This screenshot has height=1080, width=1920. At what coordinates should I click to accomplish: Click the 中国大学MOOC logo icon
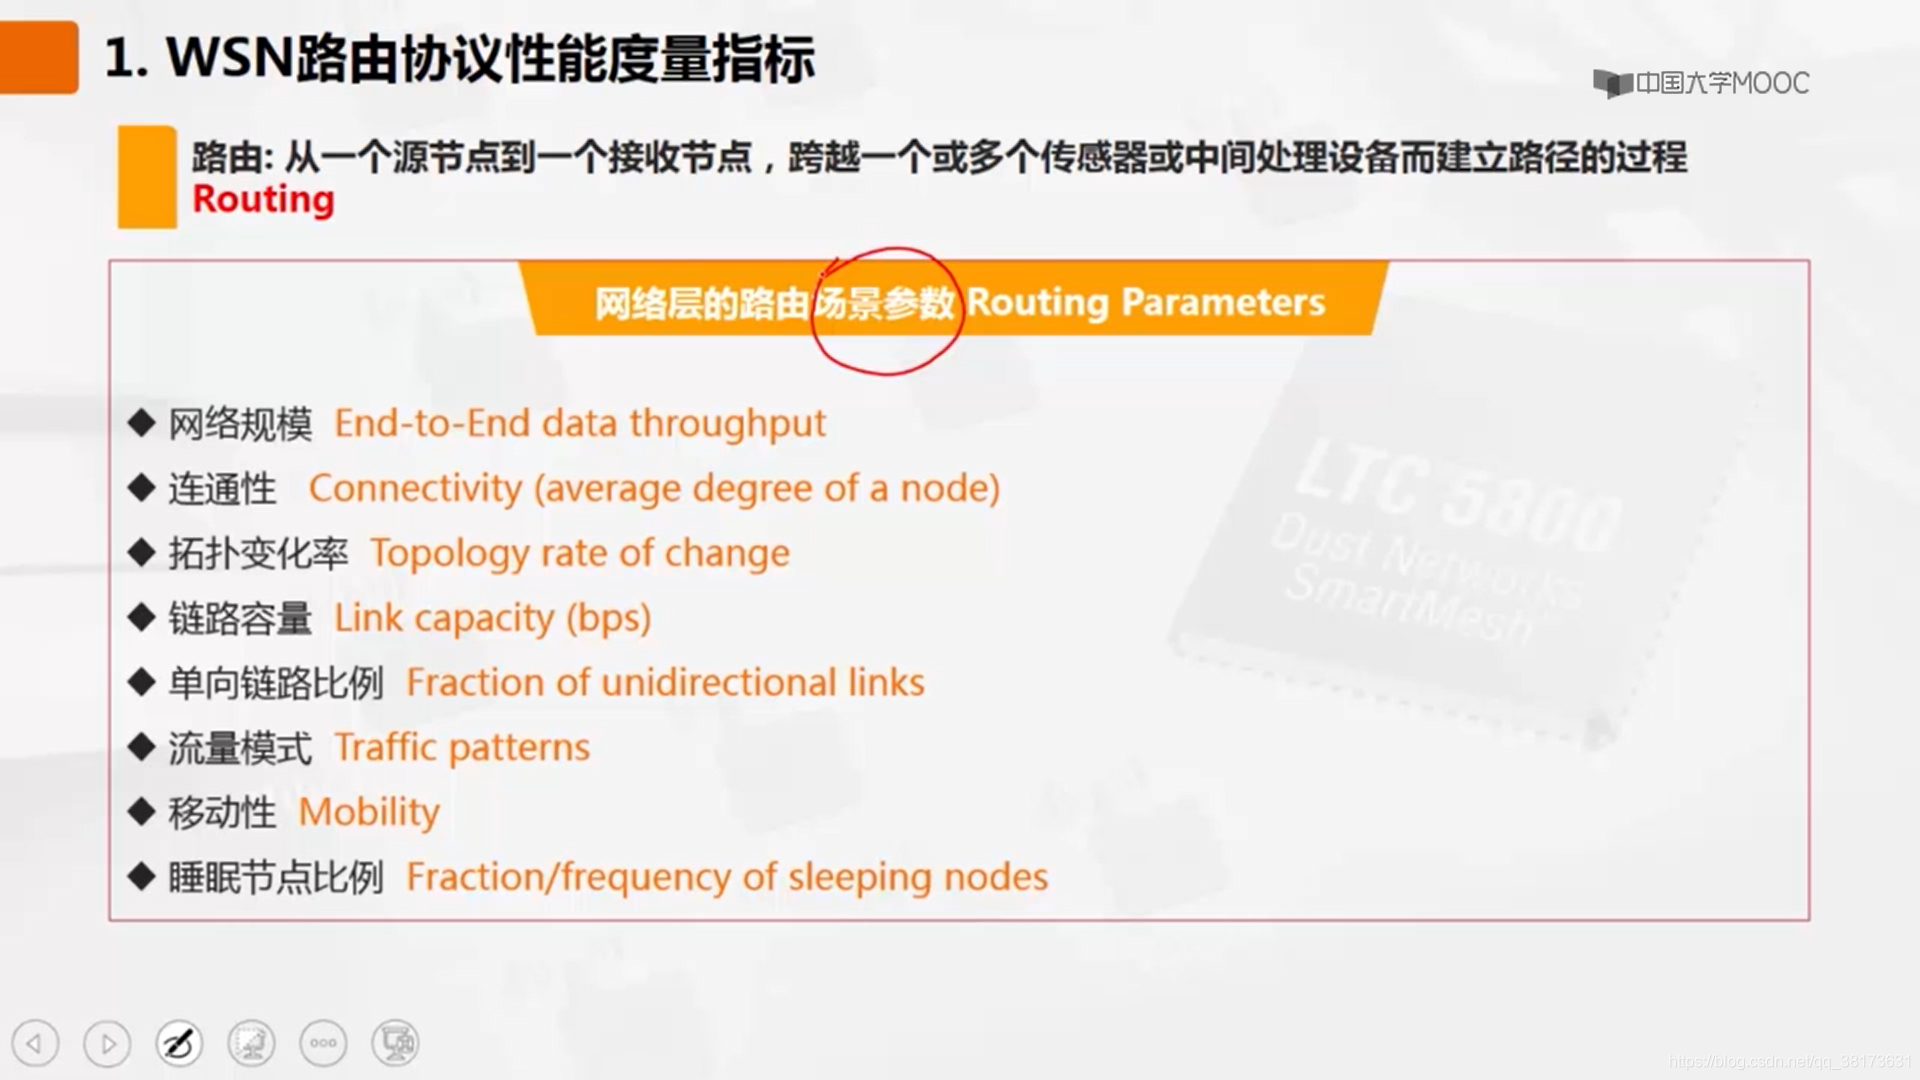1613,82
